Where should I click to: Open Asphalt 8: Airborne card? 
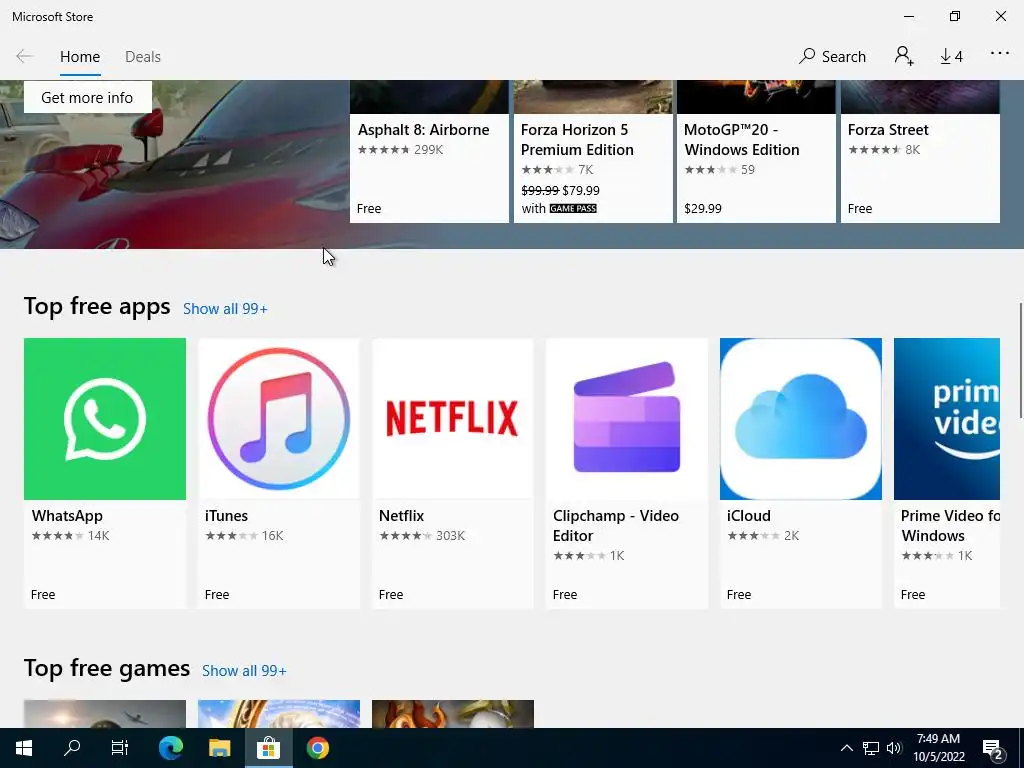(429, 152)
